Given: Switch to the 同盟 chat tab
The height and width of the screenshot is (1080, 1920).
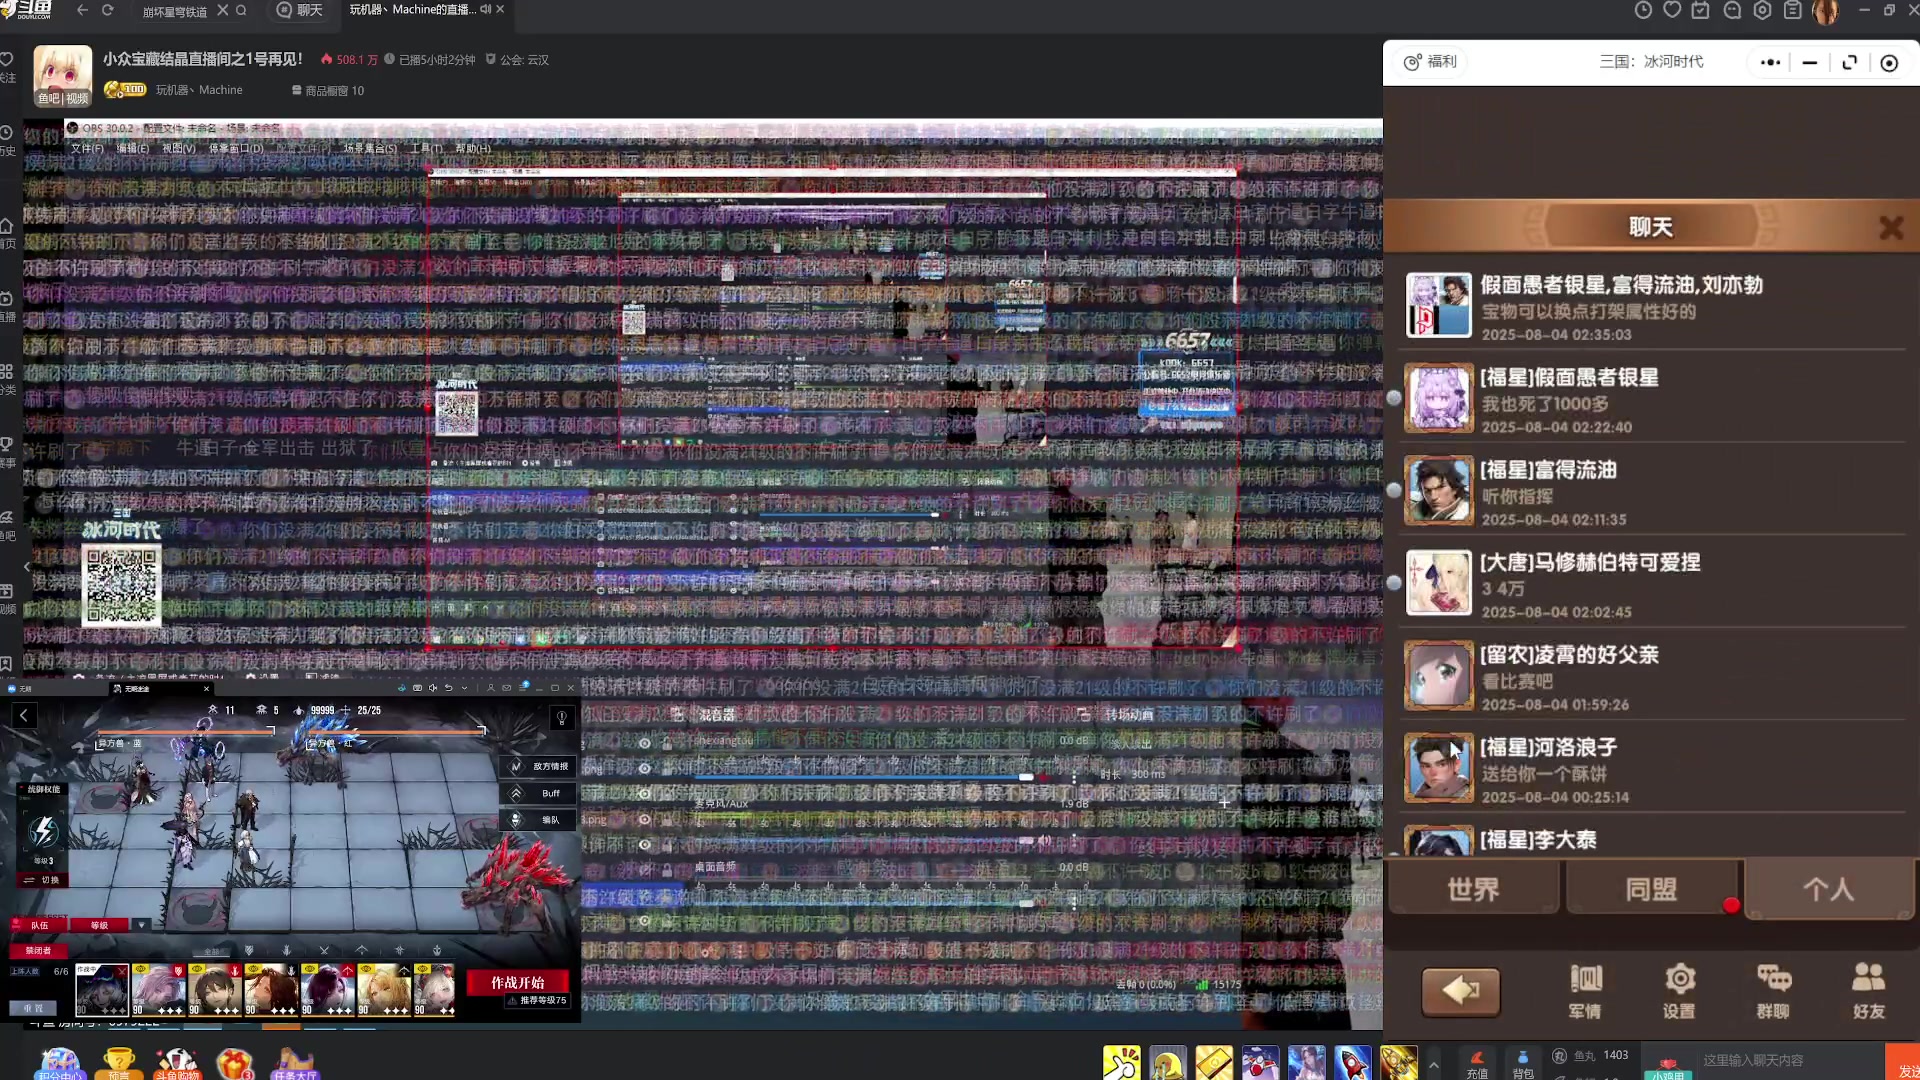Looking at the screenshot, I should click(1652, 889).
